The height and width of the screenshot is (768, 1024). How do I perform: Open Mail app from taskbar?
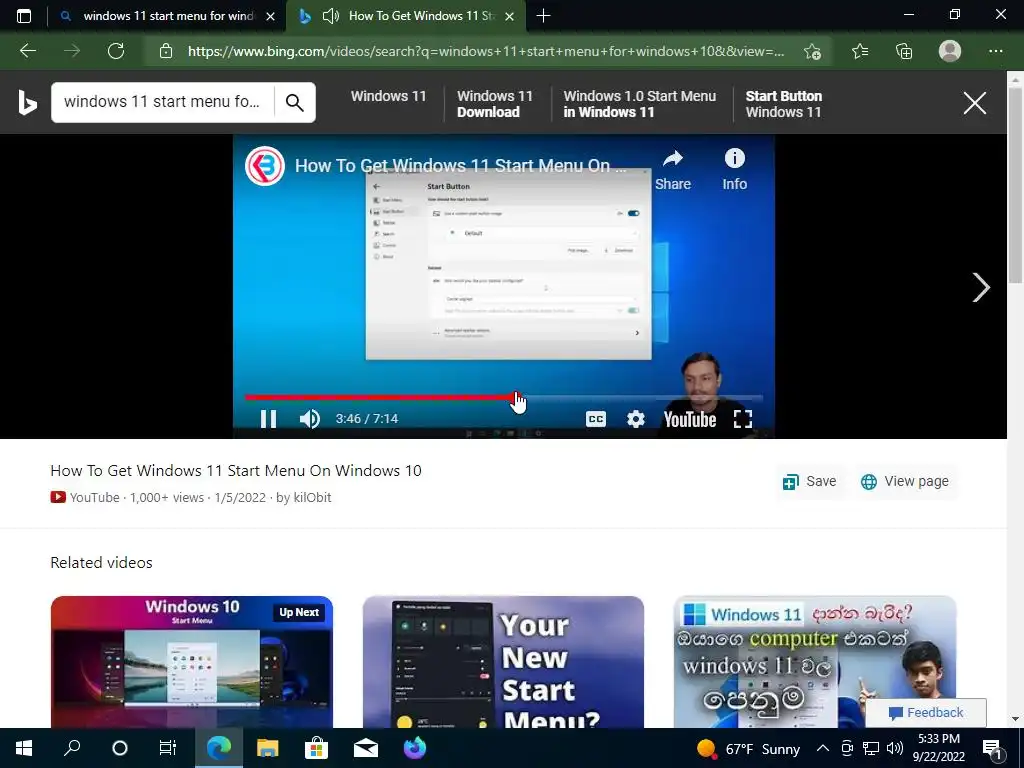coord(366,748)
